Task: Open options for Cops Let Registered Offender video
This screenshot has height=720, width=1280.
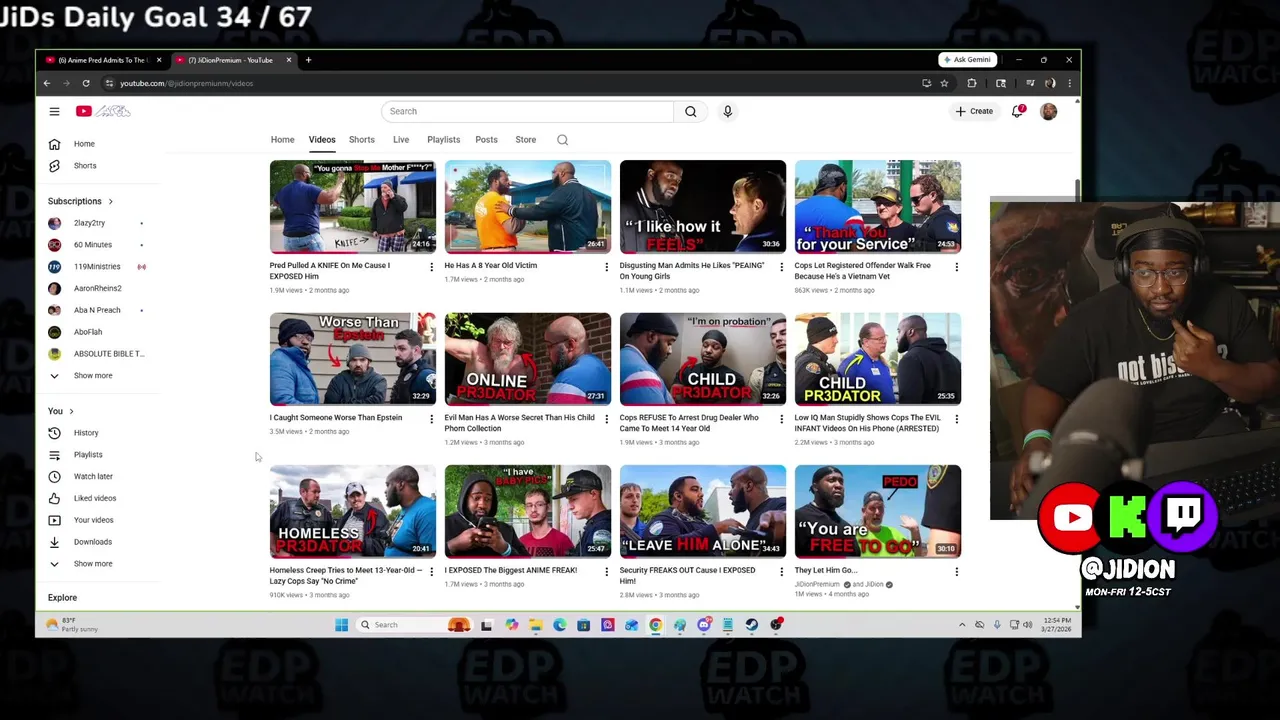Action: 956,267
